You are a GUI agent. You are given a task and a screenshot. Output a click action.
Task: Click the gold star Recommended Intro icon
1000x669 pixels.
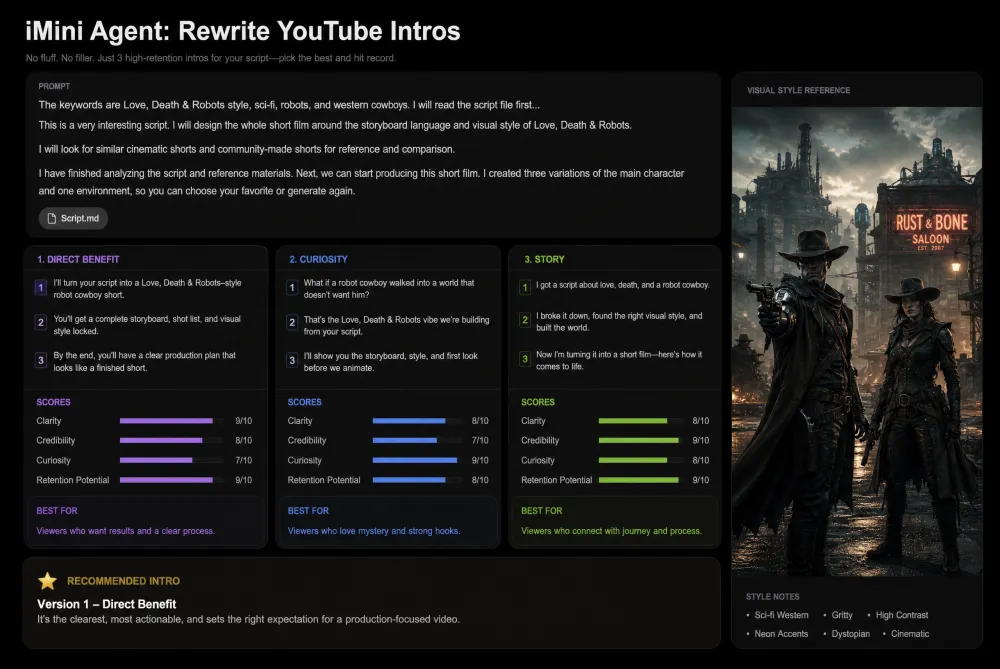47,581
